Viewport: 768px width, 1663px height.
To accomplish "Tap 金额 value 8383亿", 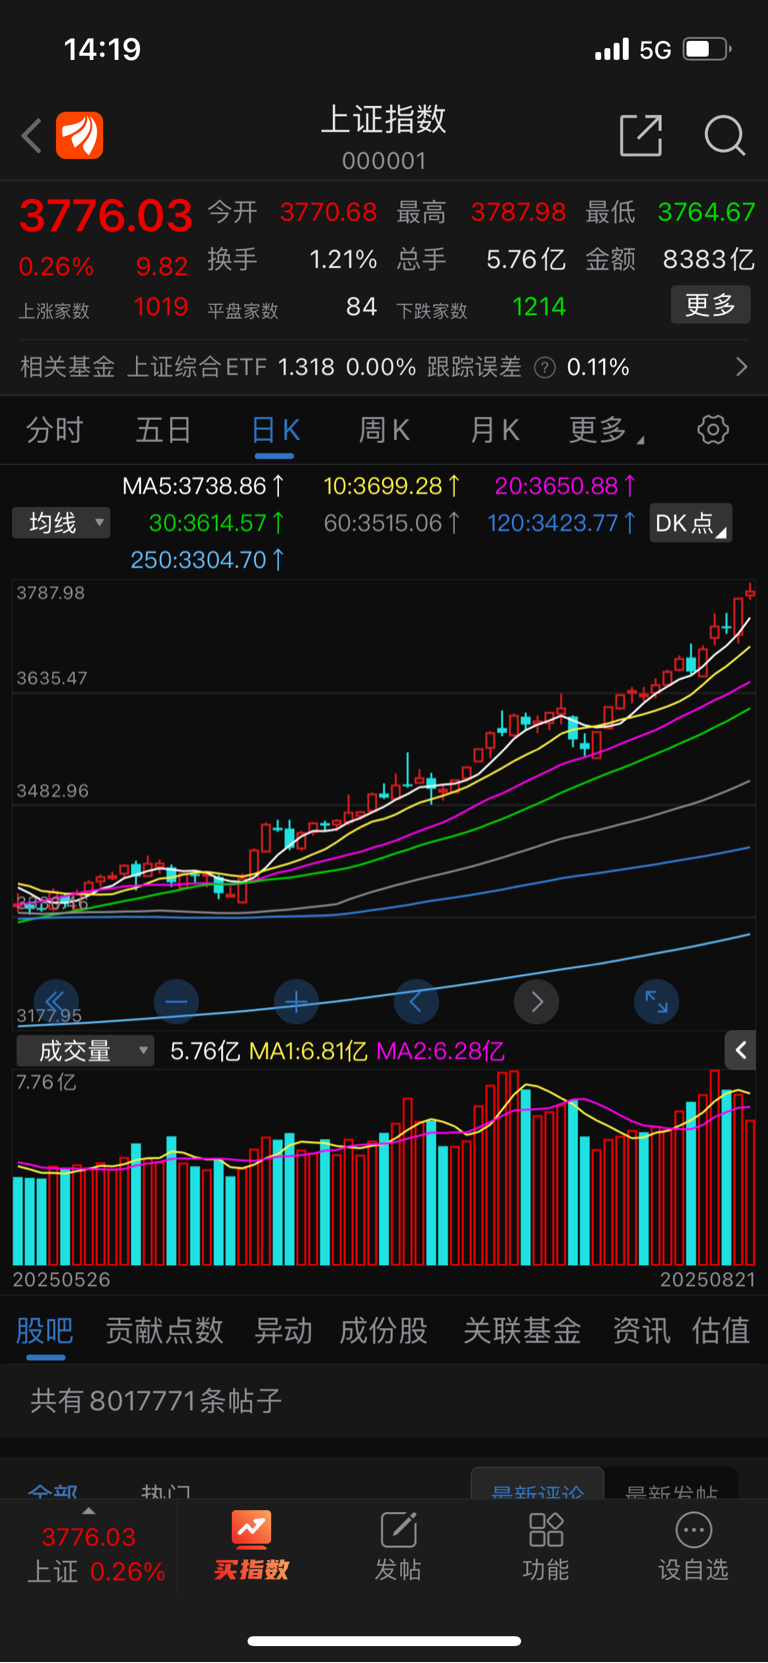I will click(x=709, y=260).
